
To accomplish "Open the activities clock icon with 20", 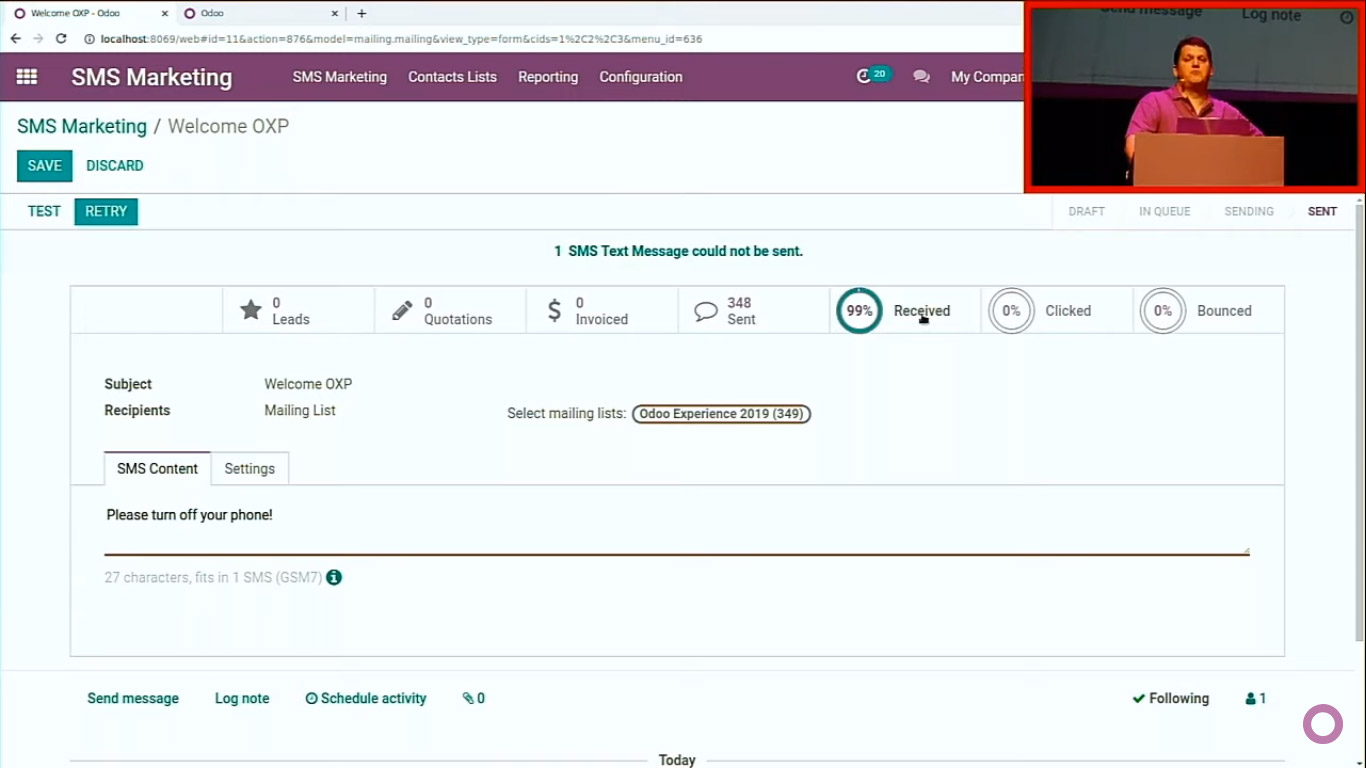I will click(873, 76).
